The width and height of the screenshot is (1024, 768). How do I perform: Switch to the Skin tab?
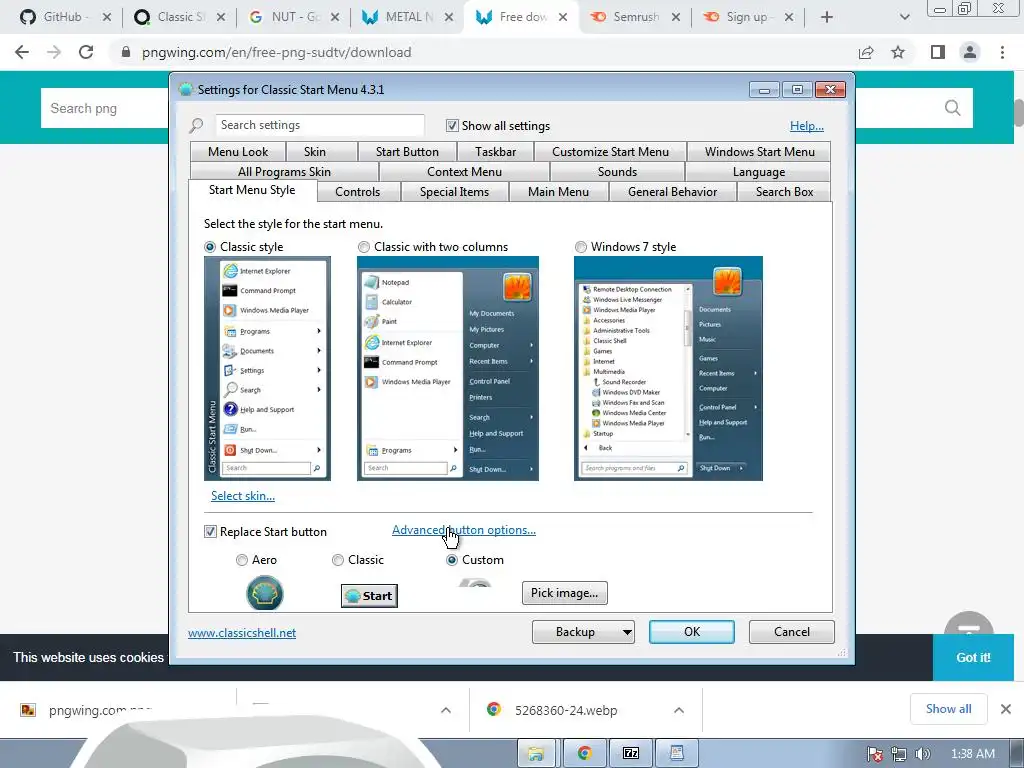315,152
